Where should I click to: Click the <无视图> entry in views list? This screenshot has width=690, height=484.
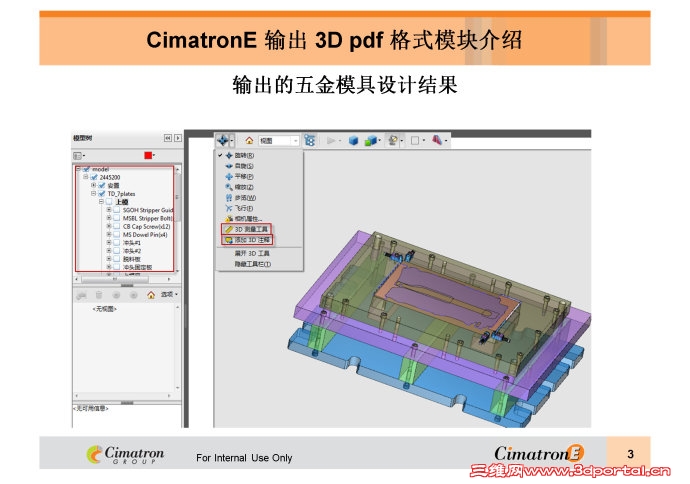[104, 309]
